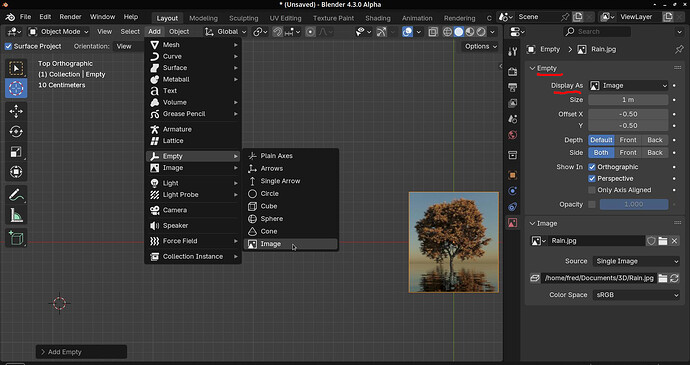Click the properties Search field
690x365 pixels.
tap(597, 32)
